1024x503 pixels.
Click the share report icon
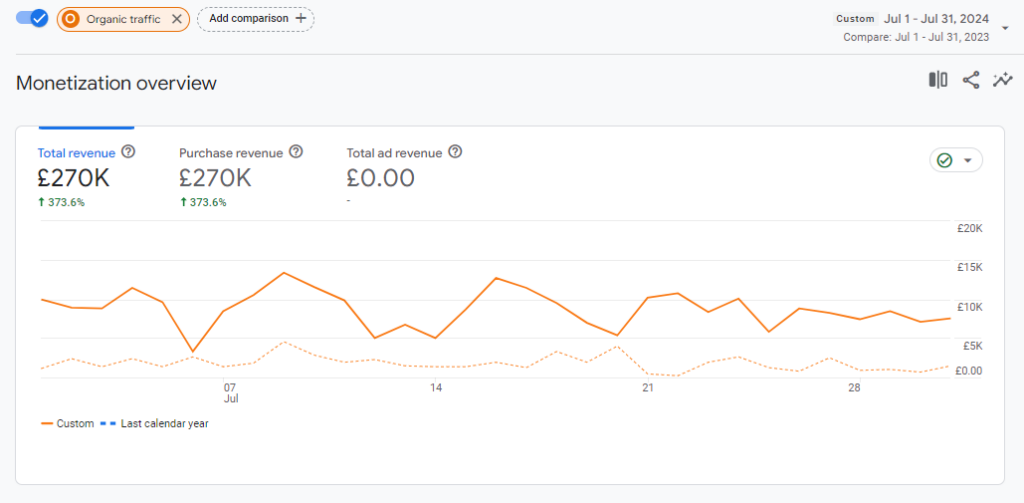[x=970, y=80]
